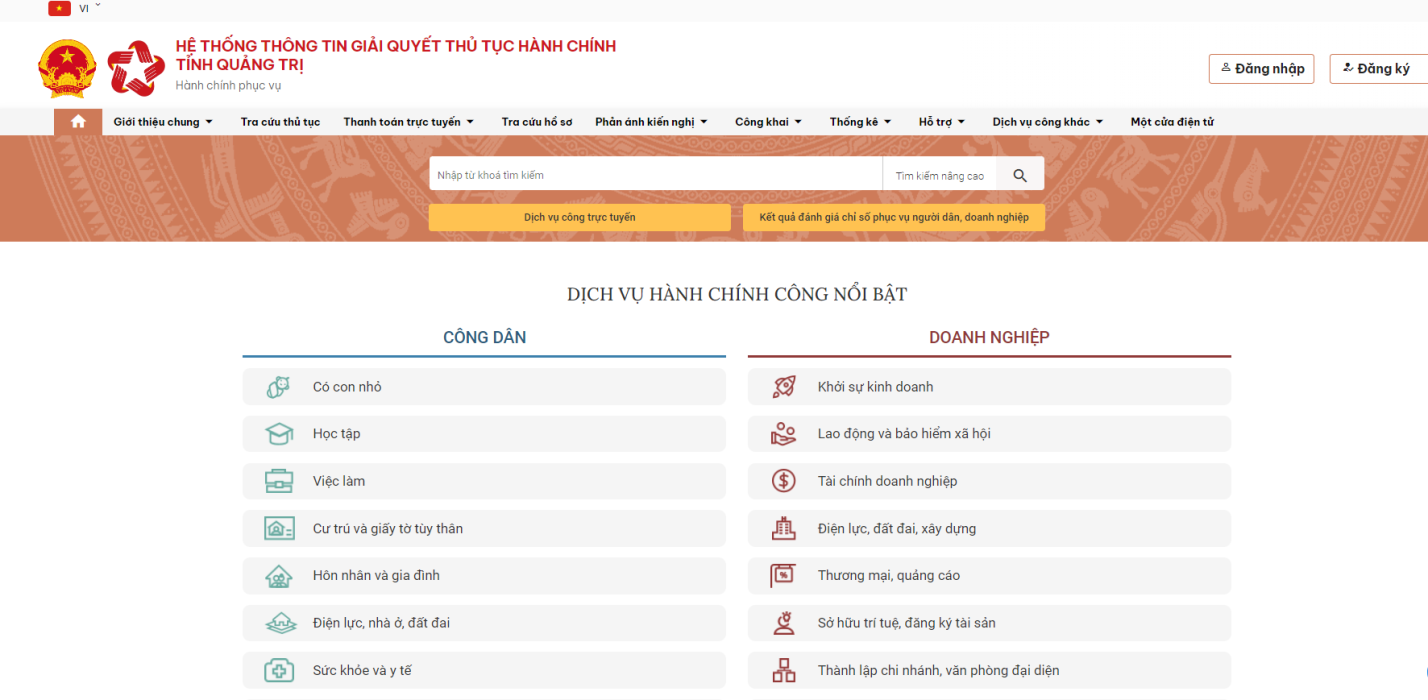Click org chart icon beside Thành lập chi nhánh
This screenshot has width=1428, height=700.
coord(784,670)
